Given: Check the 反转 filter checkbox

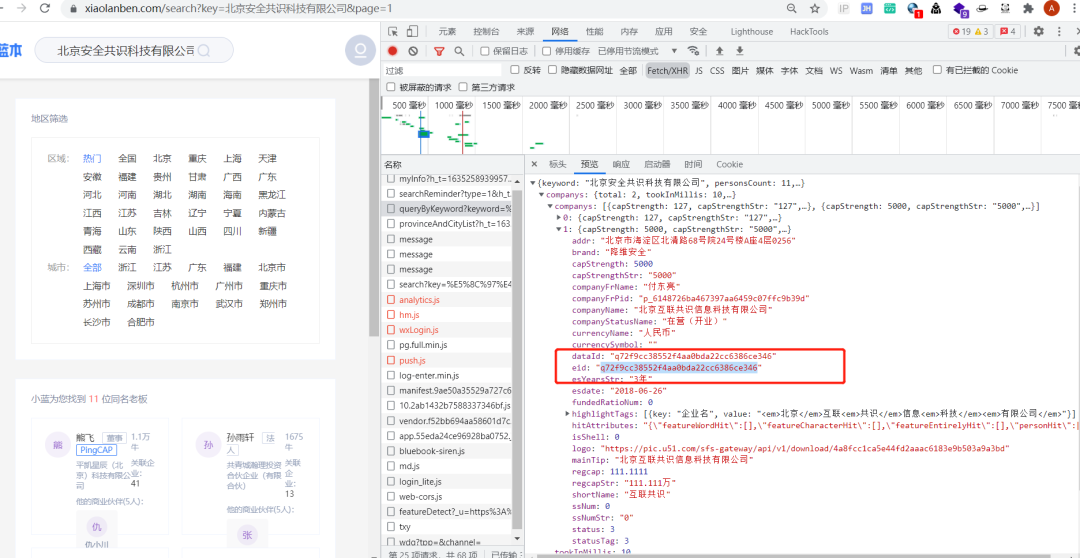Looking at the screenshot, I should click(515, 70).
